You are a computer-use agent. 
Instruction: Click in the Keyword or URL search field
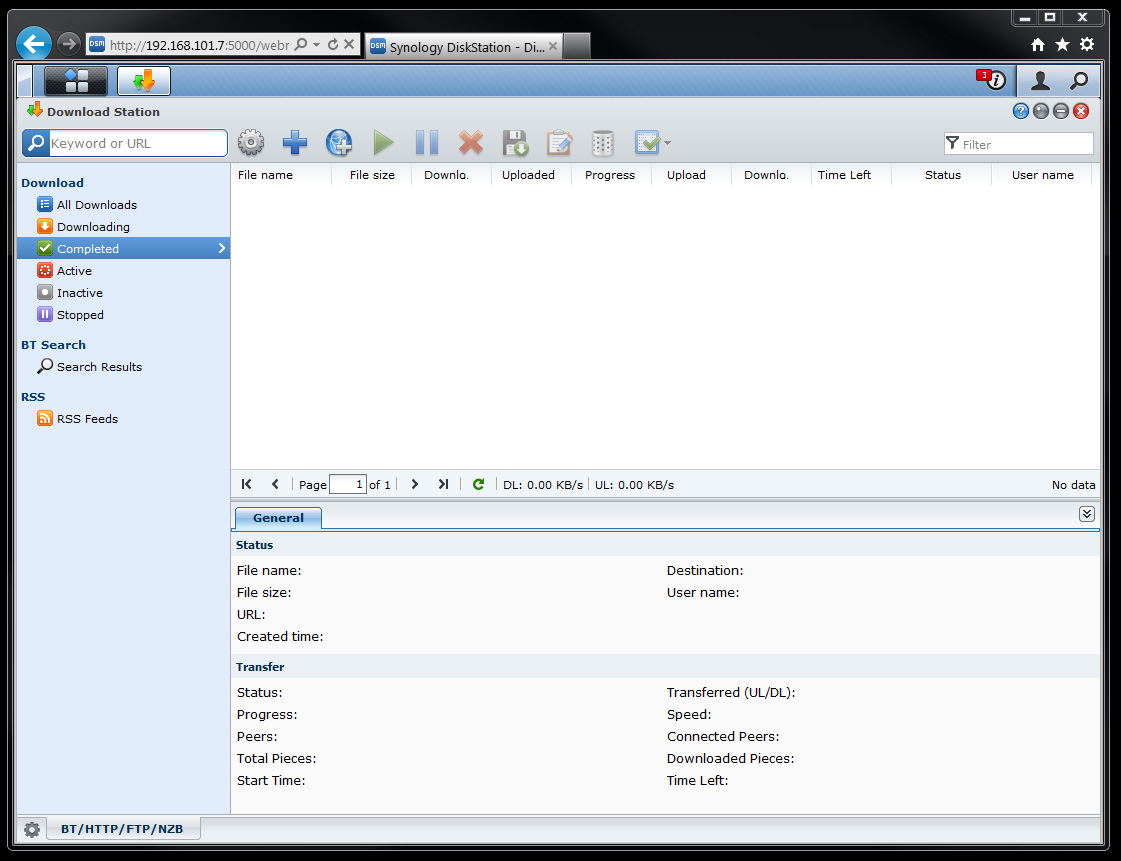(138, 143)
